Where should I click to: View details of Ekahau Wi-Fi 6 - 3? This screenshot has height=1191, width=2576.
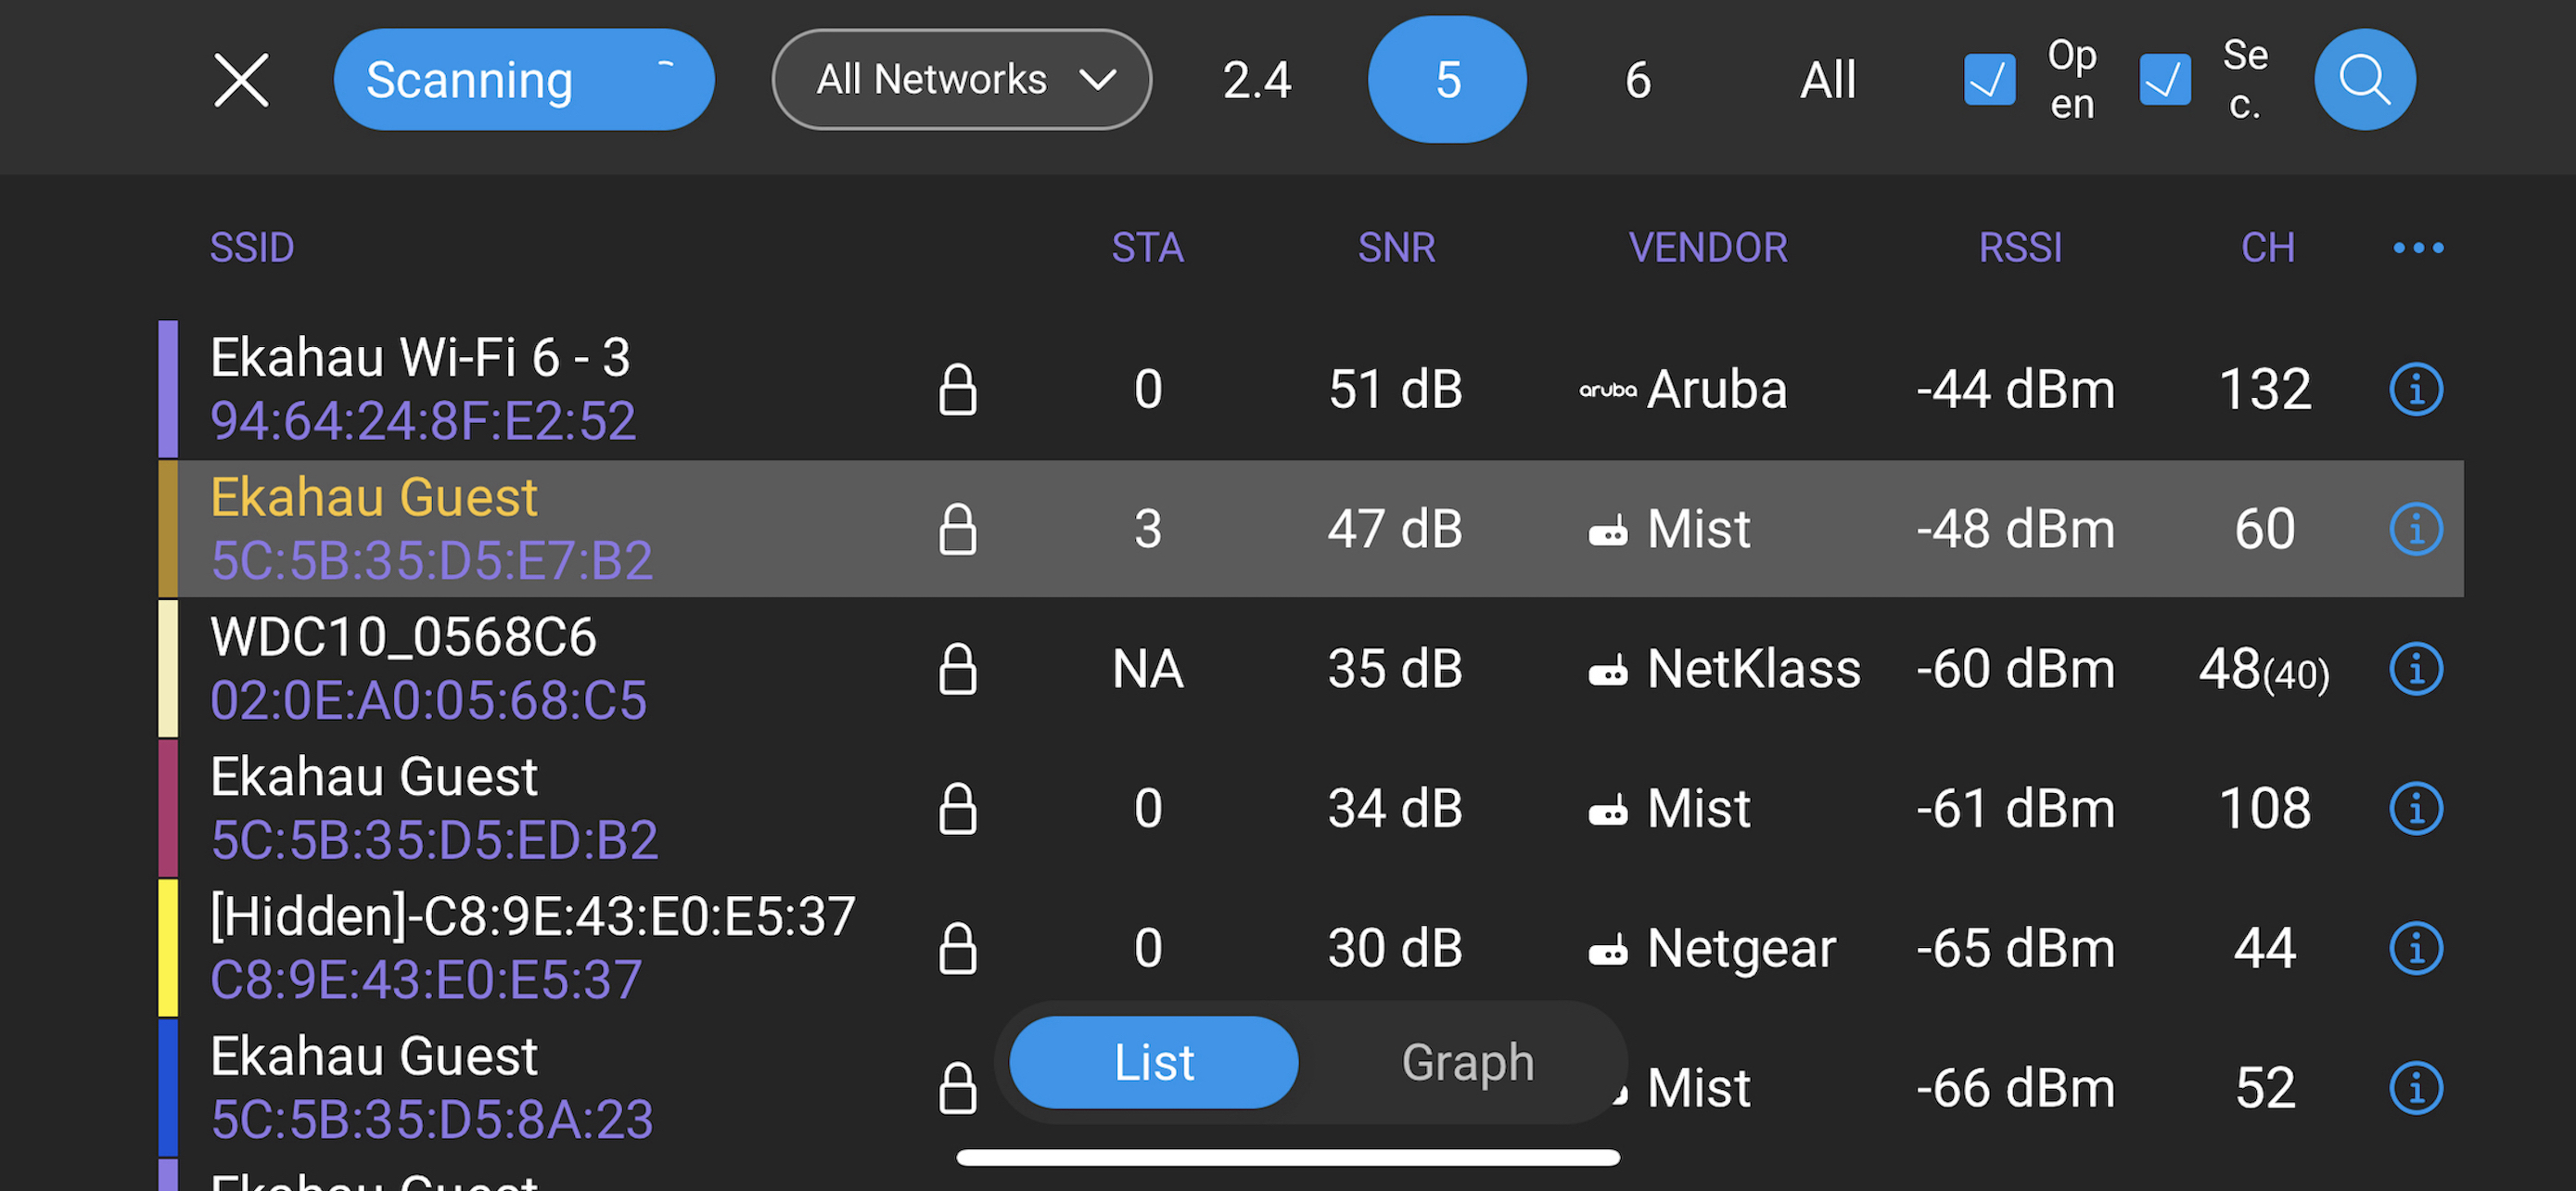[2416, 390]
